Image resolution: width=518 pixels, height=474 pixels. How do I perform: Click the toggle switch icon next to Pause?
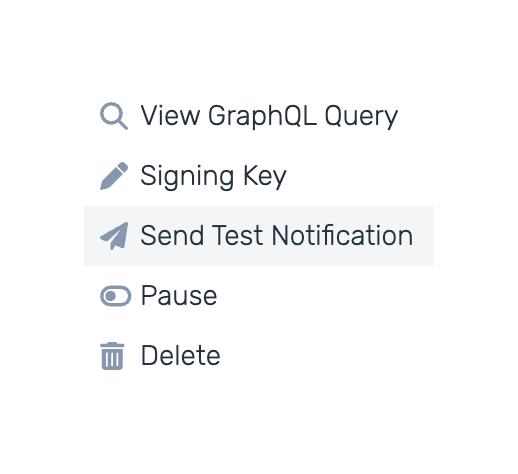pos(115,296)
